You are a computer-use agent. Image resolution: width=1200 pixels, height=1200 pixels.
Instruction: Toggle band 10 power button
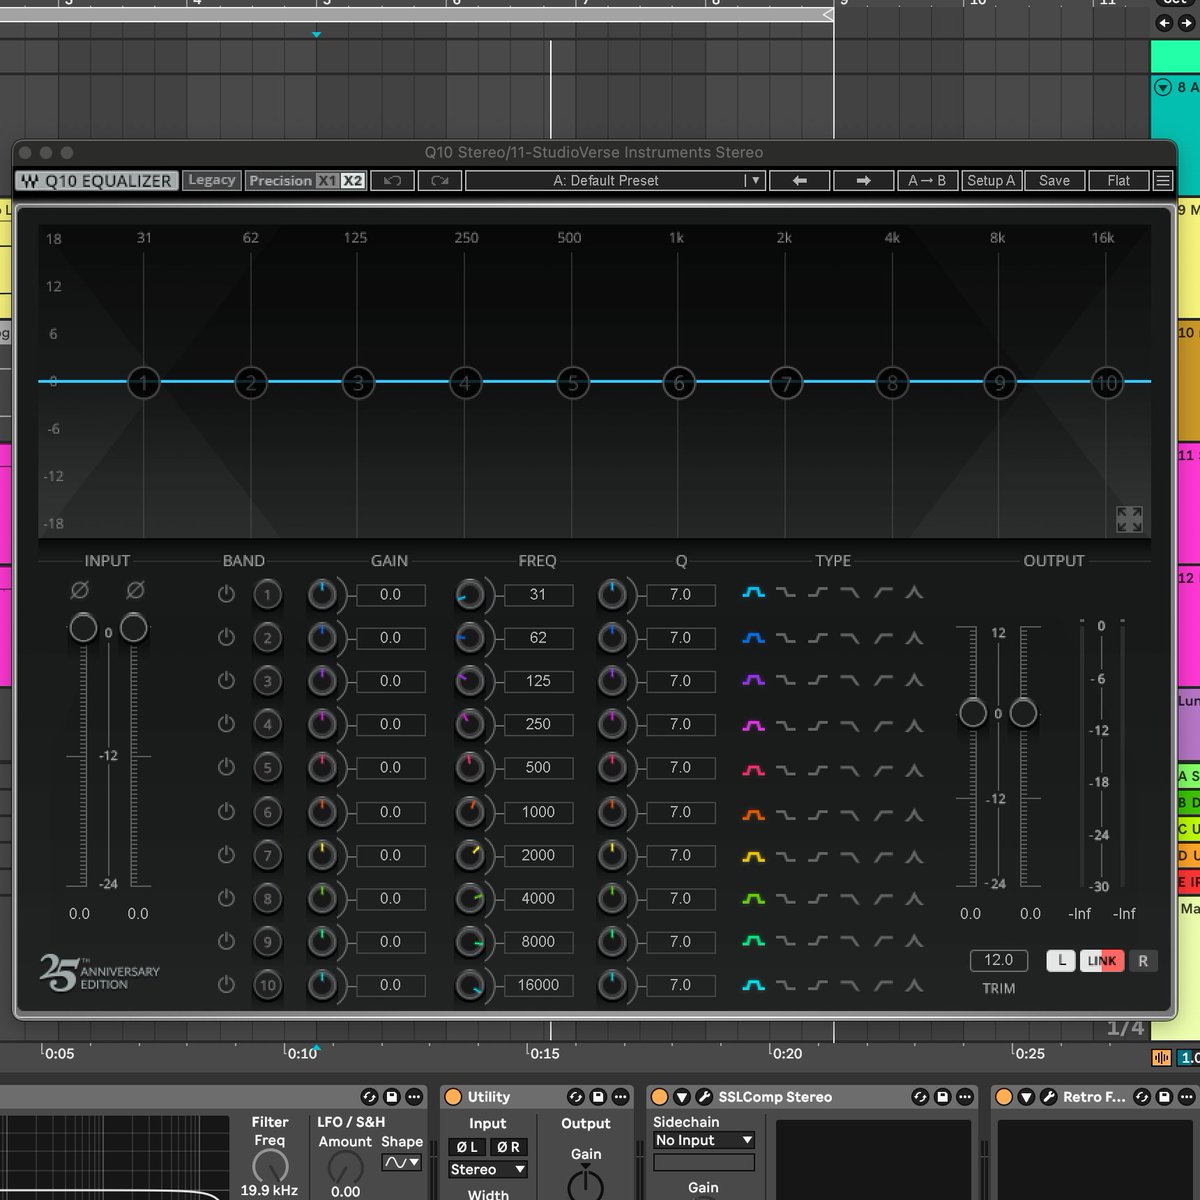[226, 984]
